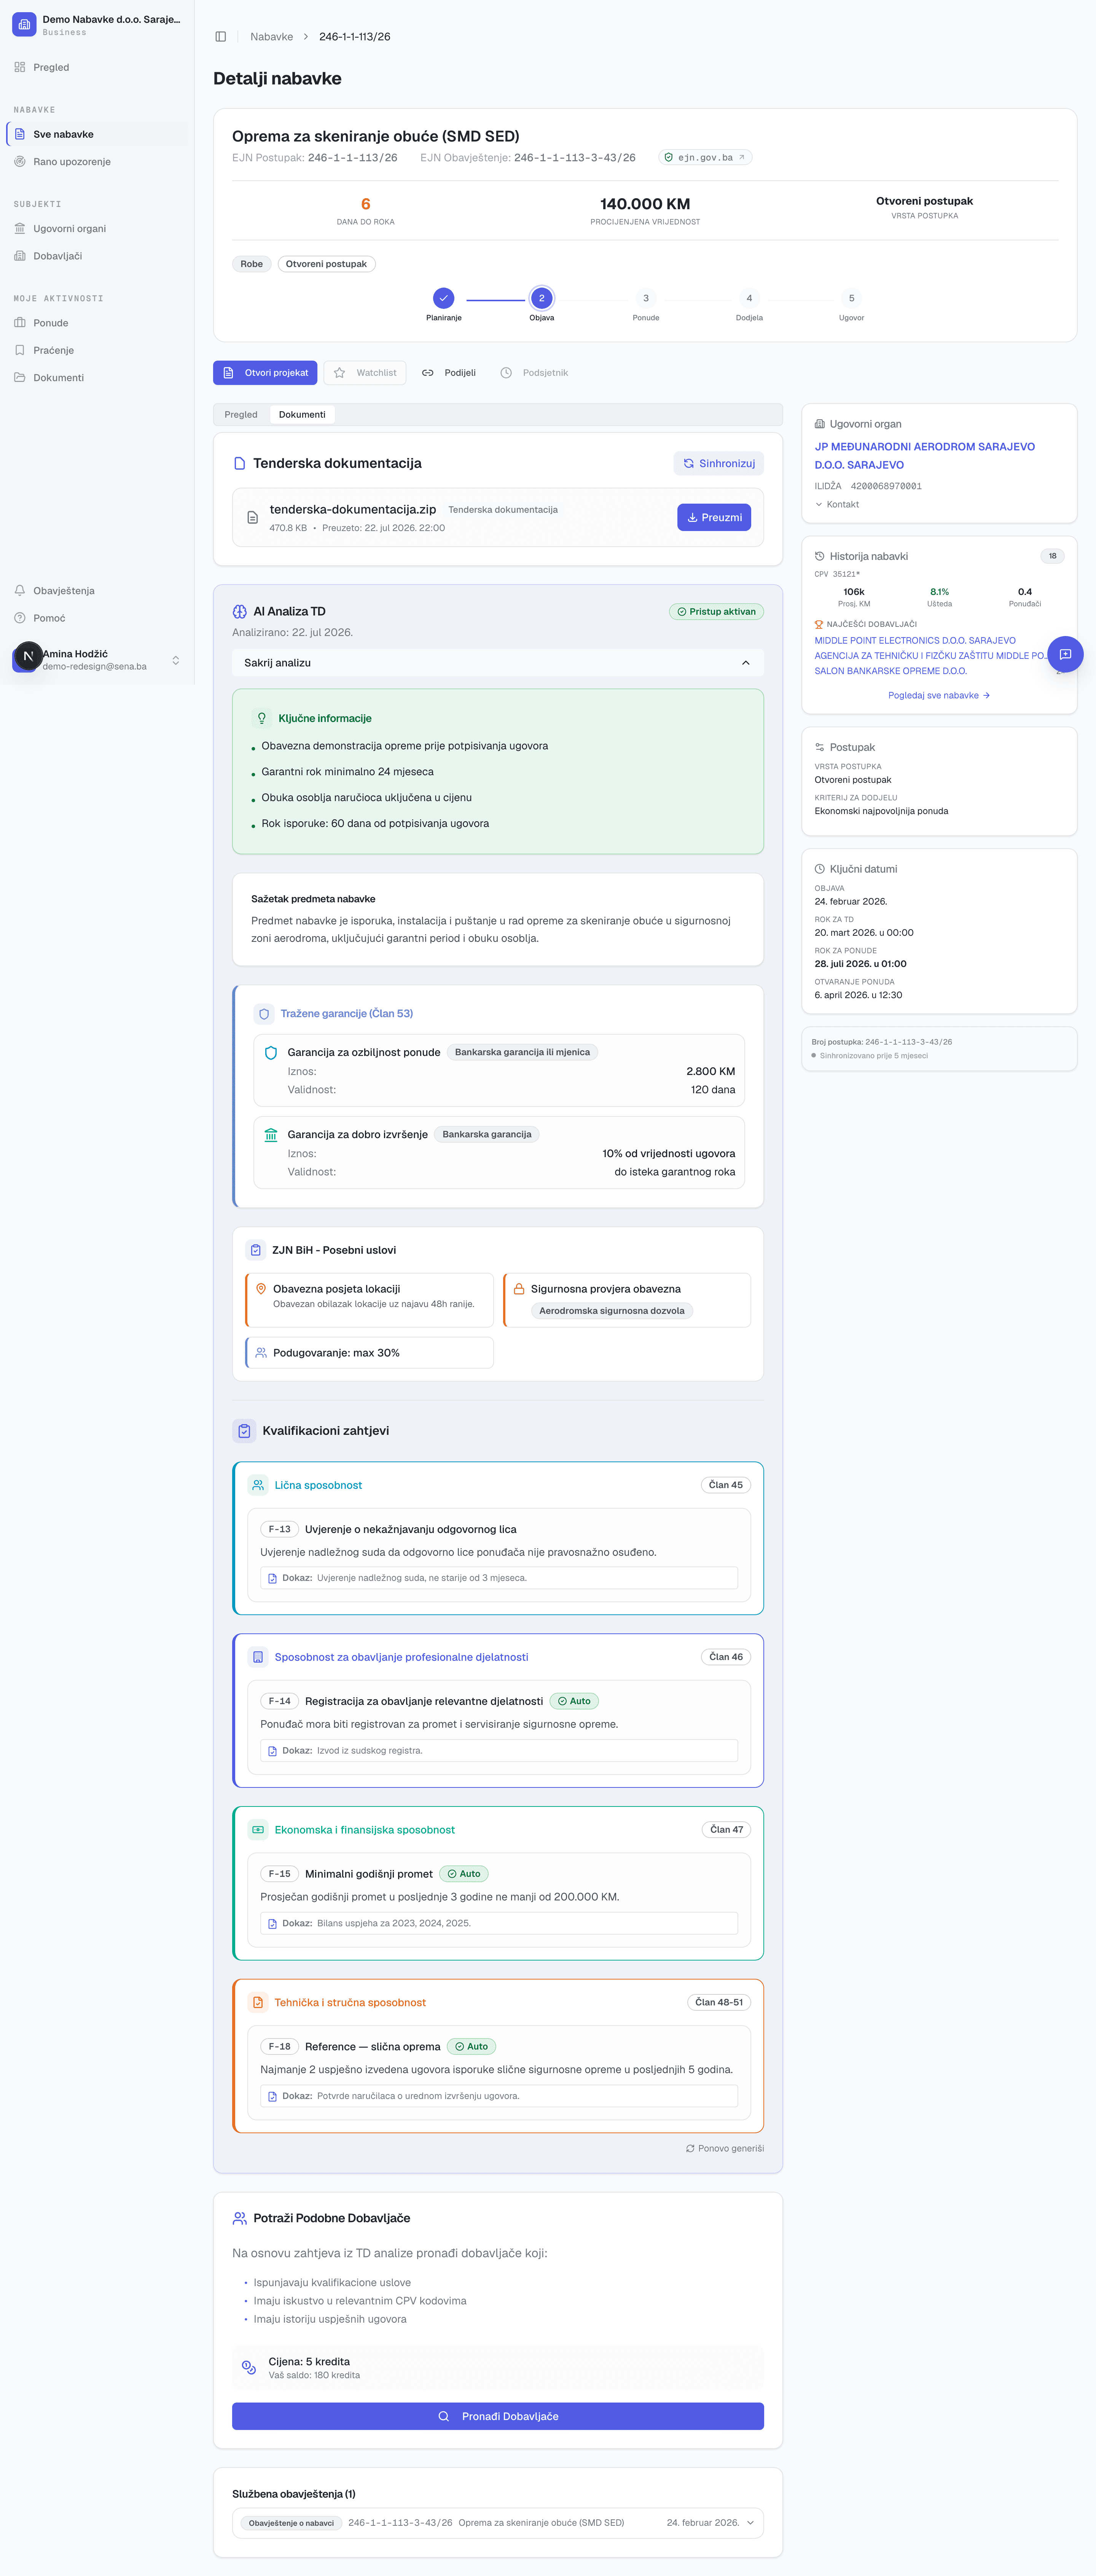Expand the Kontakt details
The height and width of the screenshot is (2576, 1096).
(x=837, y=505)
